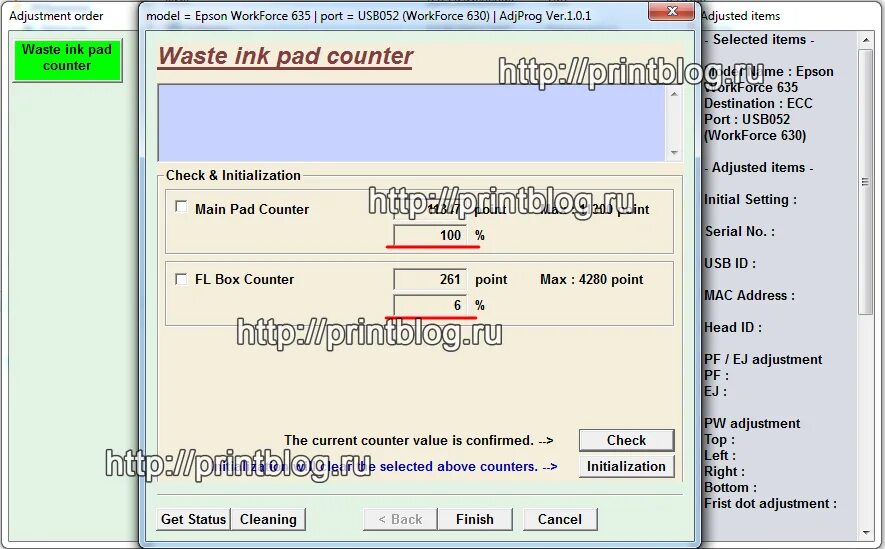The width and height of the screenshot is (885, 549).
Task: Click message box scroll up arrow
Action: pyautogui.click(x=674, y=94)
